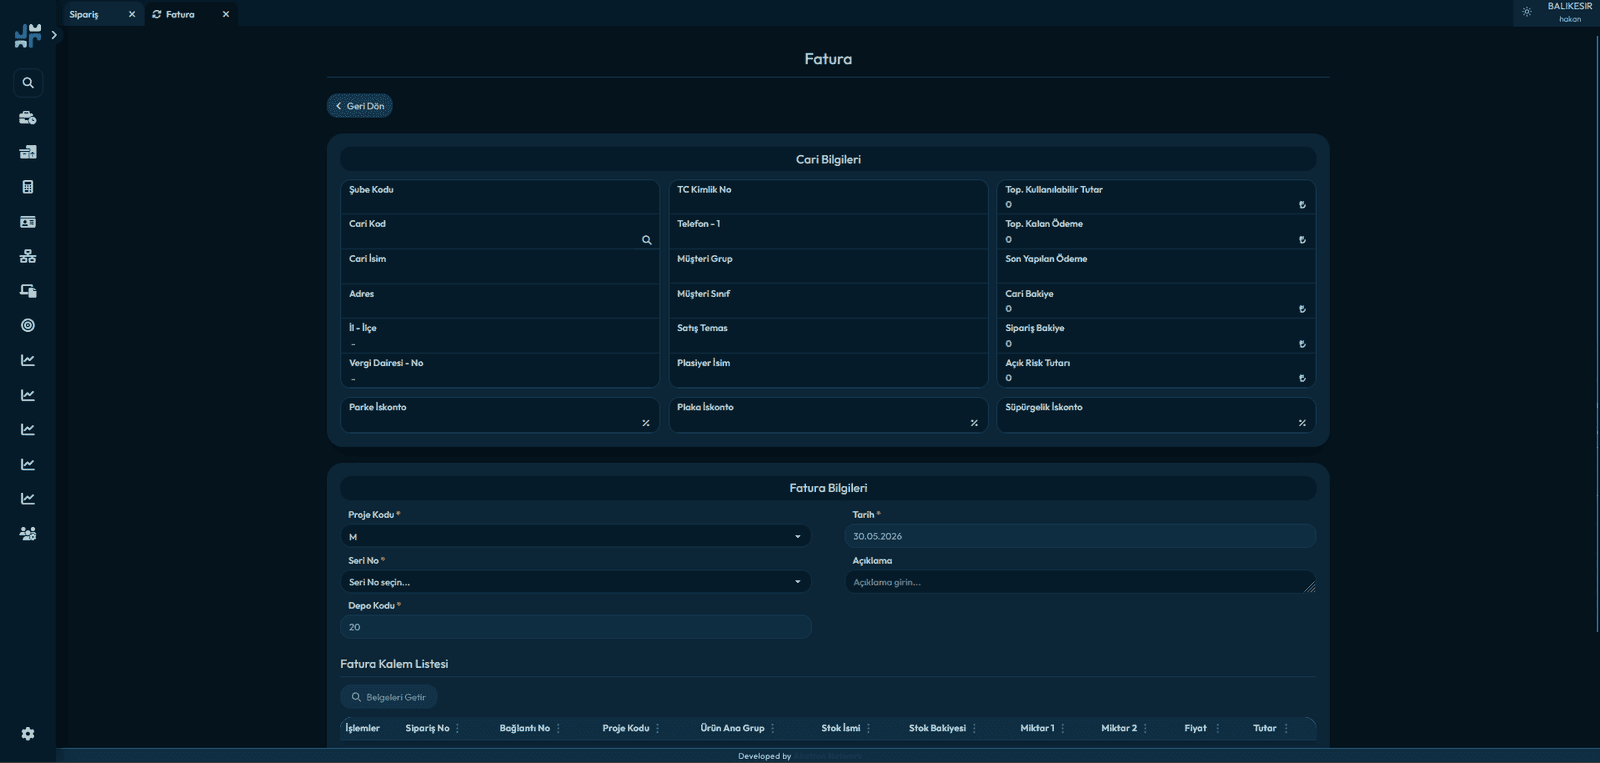
Task: Open the users management sidebar icon
Action: click(28, 534)
